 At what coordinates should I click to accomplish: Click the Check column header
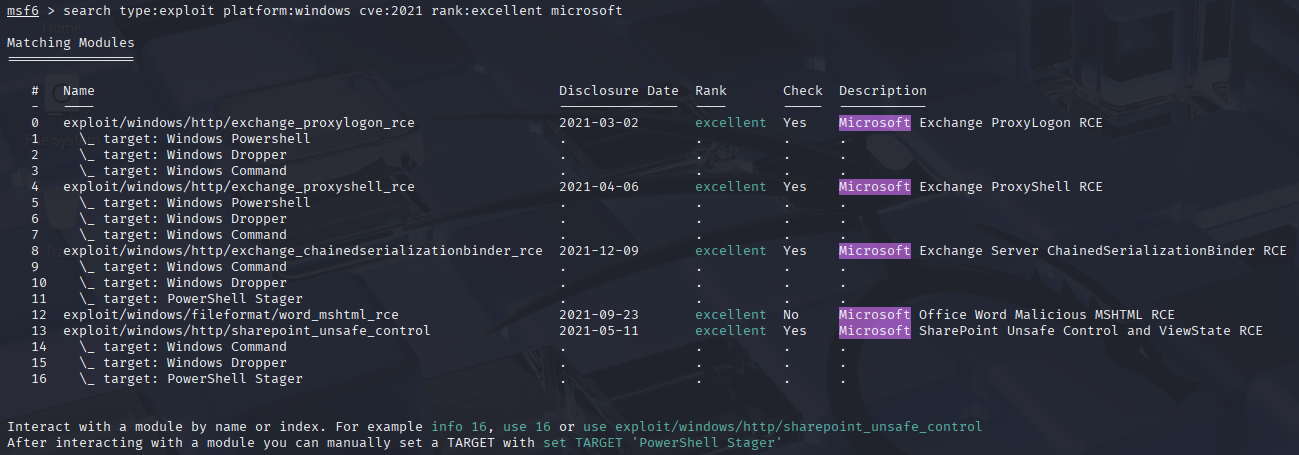pyautogui.click(x=802, y=91)
